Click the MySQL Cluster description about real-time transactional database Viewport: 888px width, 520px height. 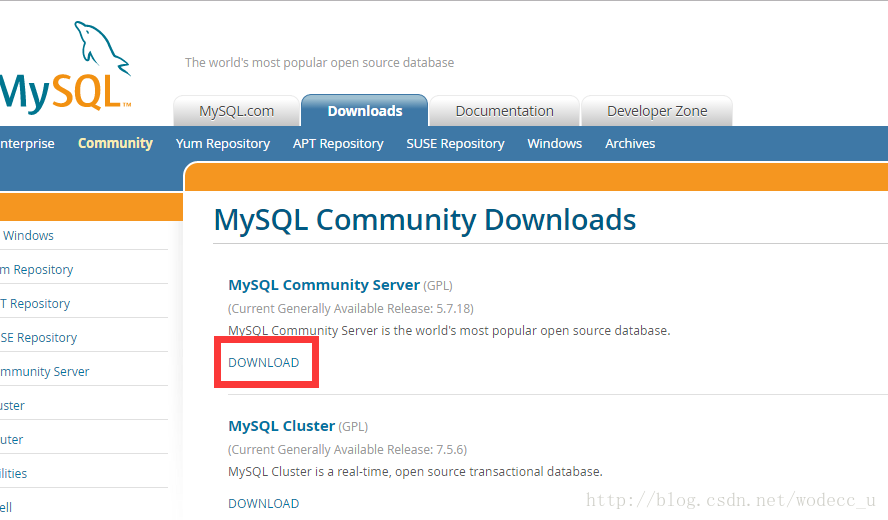(x=415, y=472)
